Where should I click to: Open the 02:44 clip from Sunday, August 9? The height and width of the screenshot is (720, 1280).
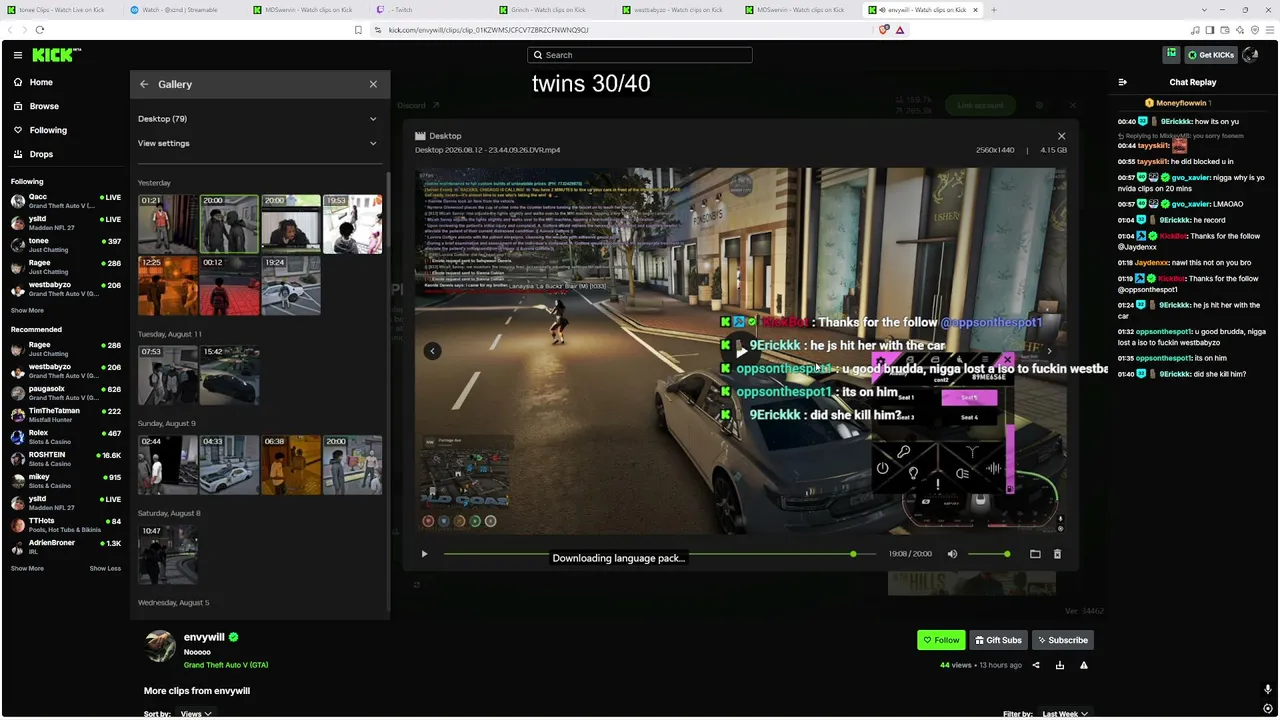point(168,465)
